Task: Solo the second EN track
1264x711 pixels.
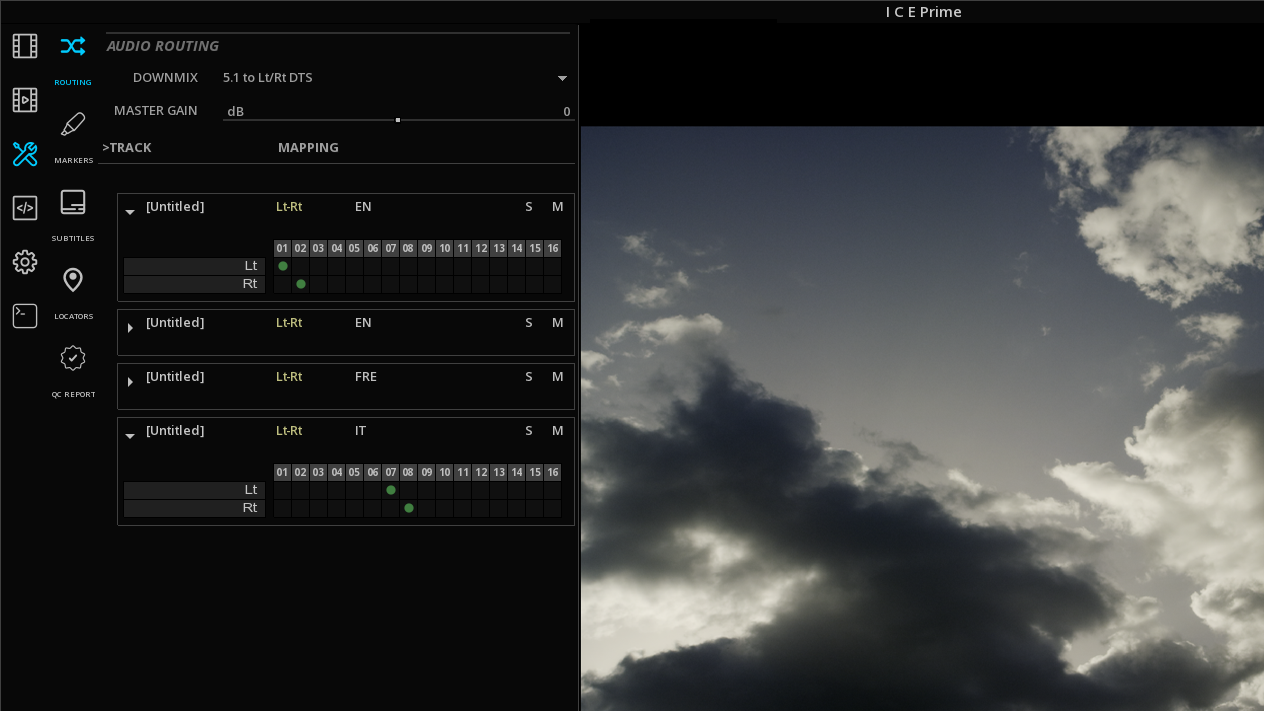Action: coord(529,323)
